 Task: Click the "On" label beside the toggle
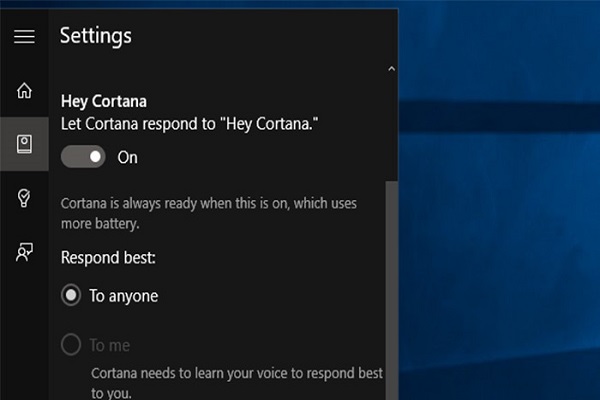(x=128, y=157)
